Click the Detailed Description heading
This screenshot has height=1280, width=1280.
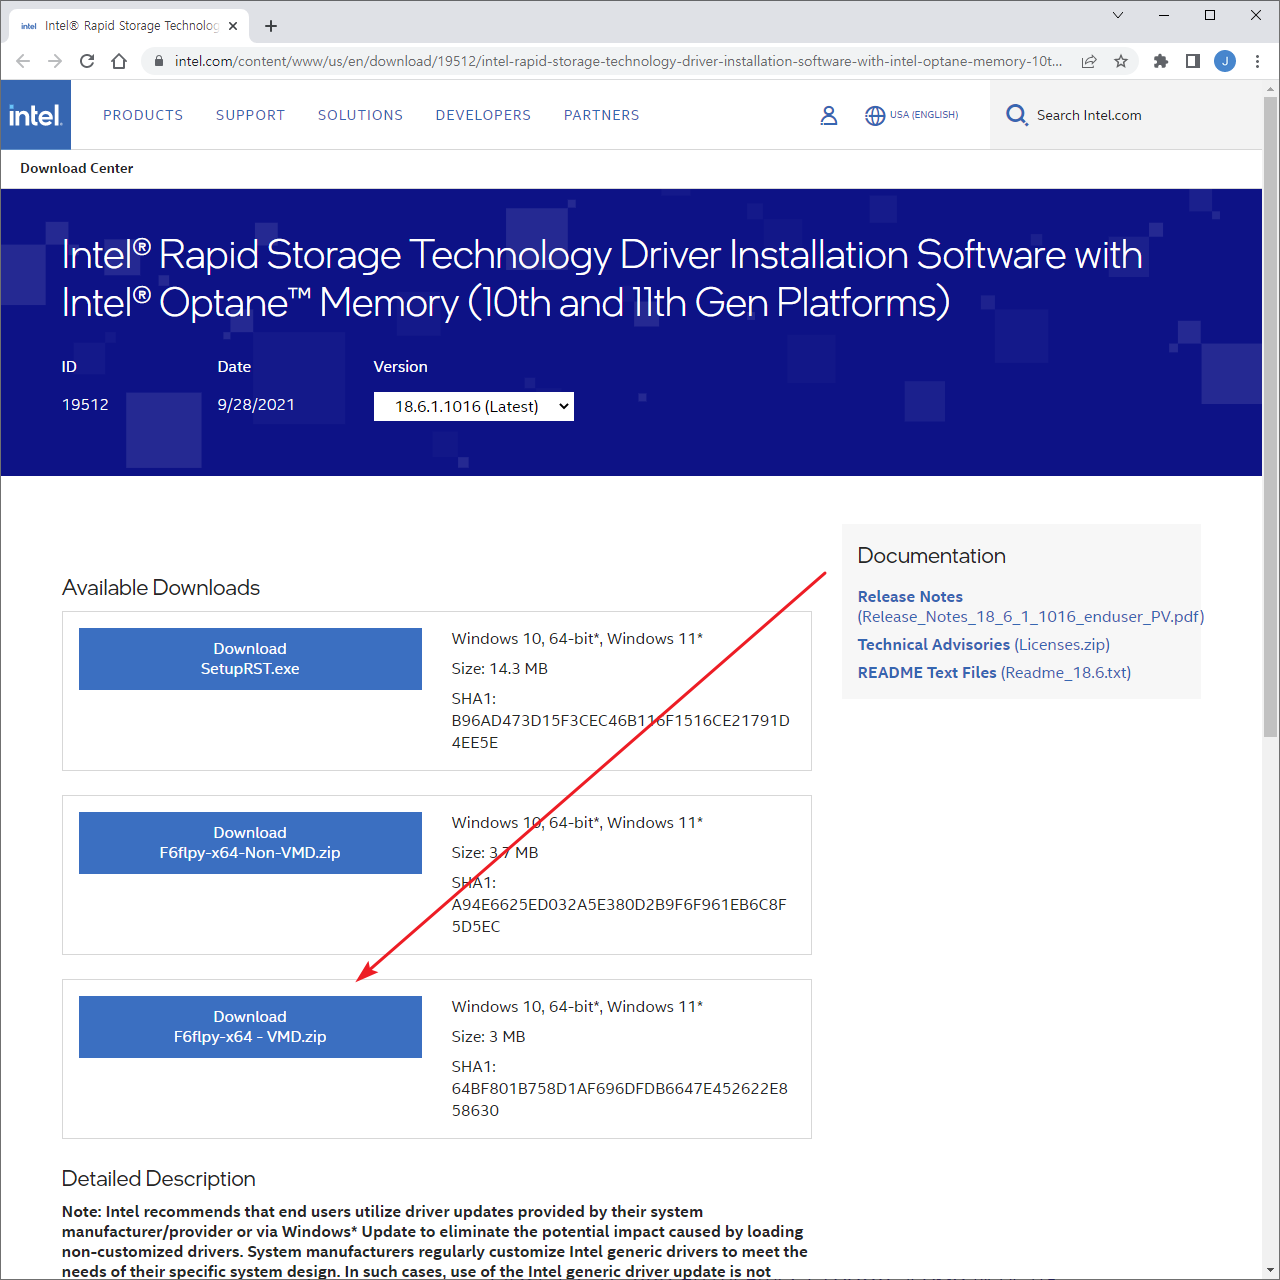pos(159,1179)
